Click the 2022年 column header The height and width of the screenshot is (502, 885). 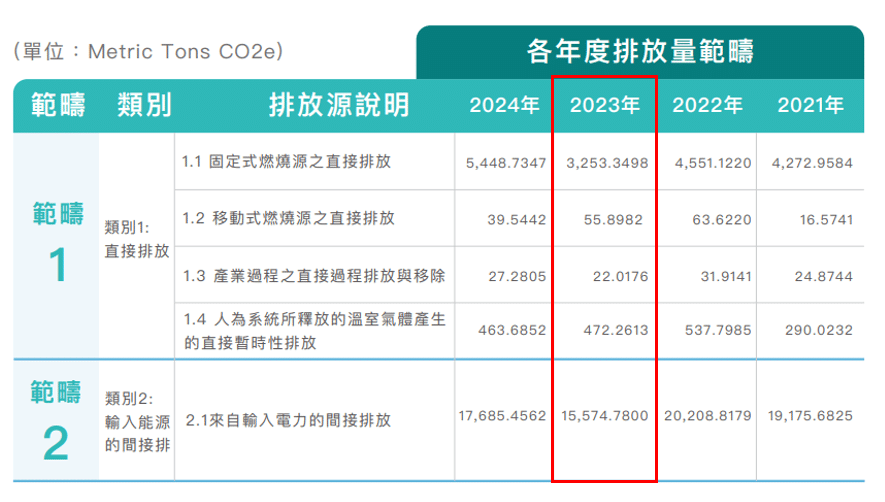pyautogui.click(x=707, y=105)
